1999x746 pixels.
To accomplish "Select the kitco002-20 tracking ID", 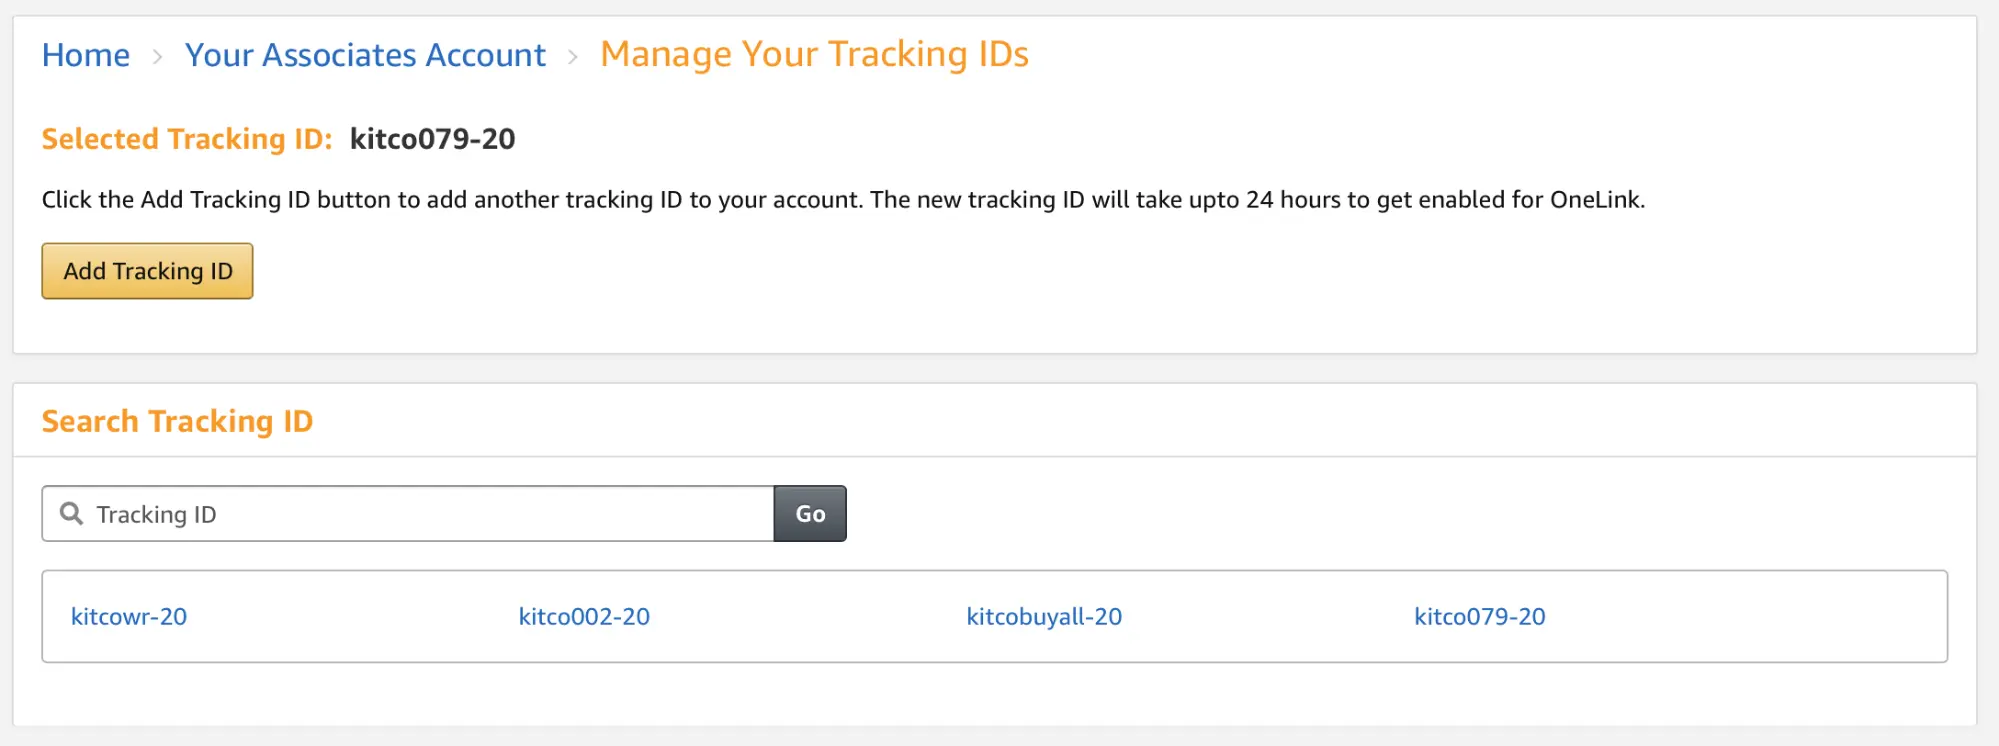I will pyautogui.click(x=584, y=616).
